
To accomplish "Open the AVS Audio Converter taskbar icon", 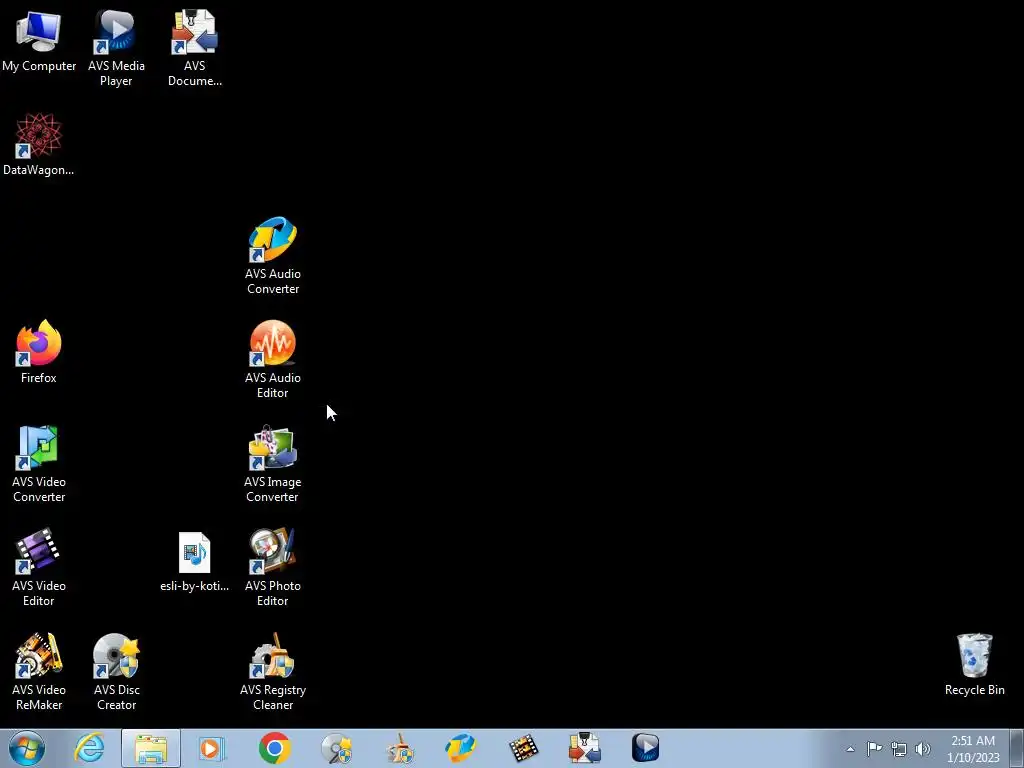I will pyautogui.click(x=460, y=748).
